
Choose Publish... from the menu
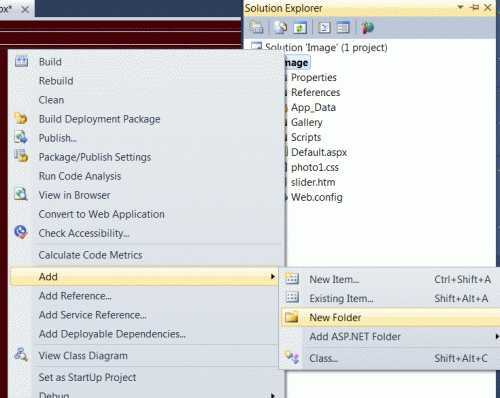pos(58,138)
